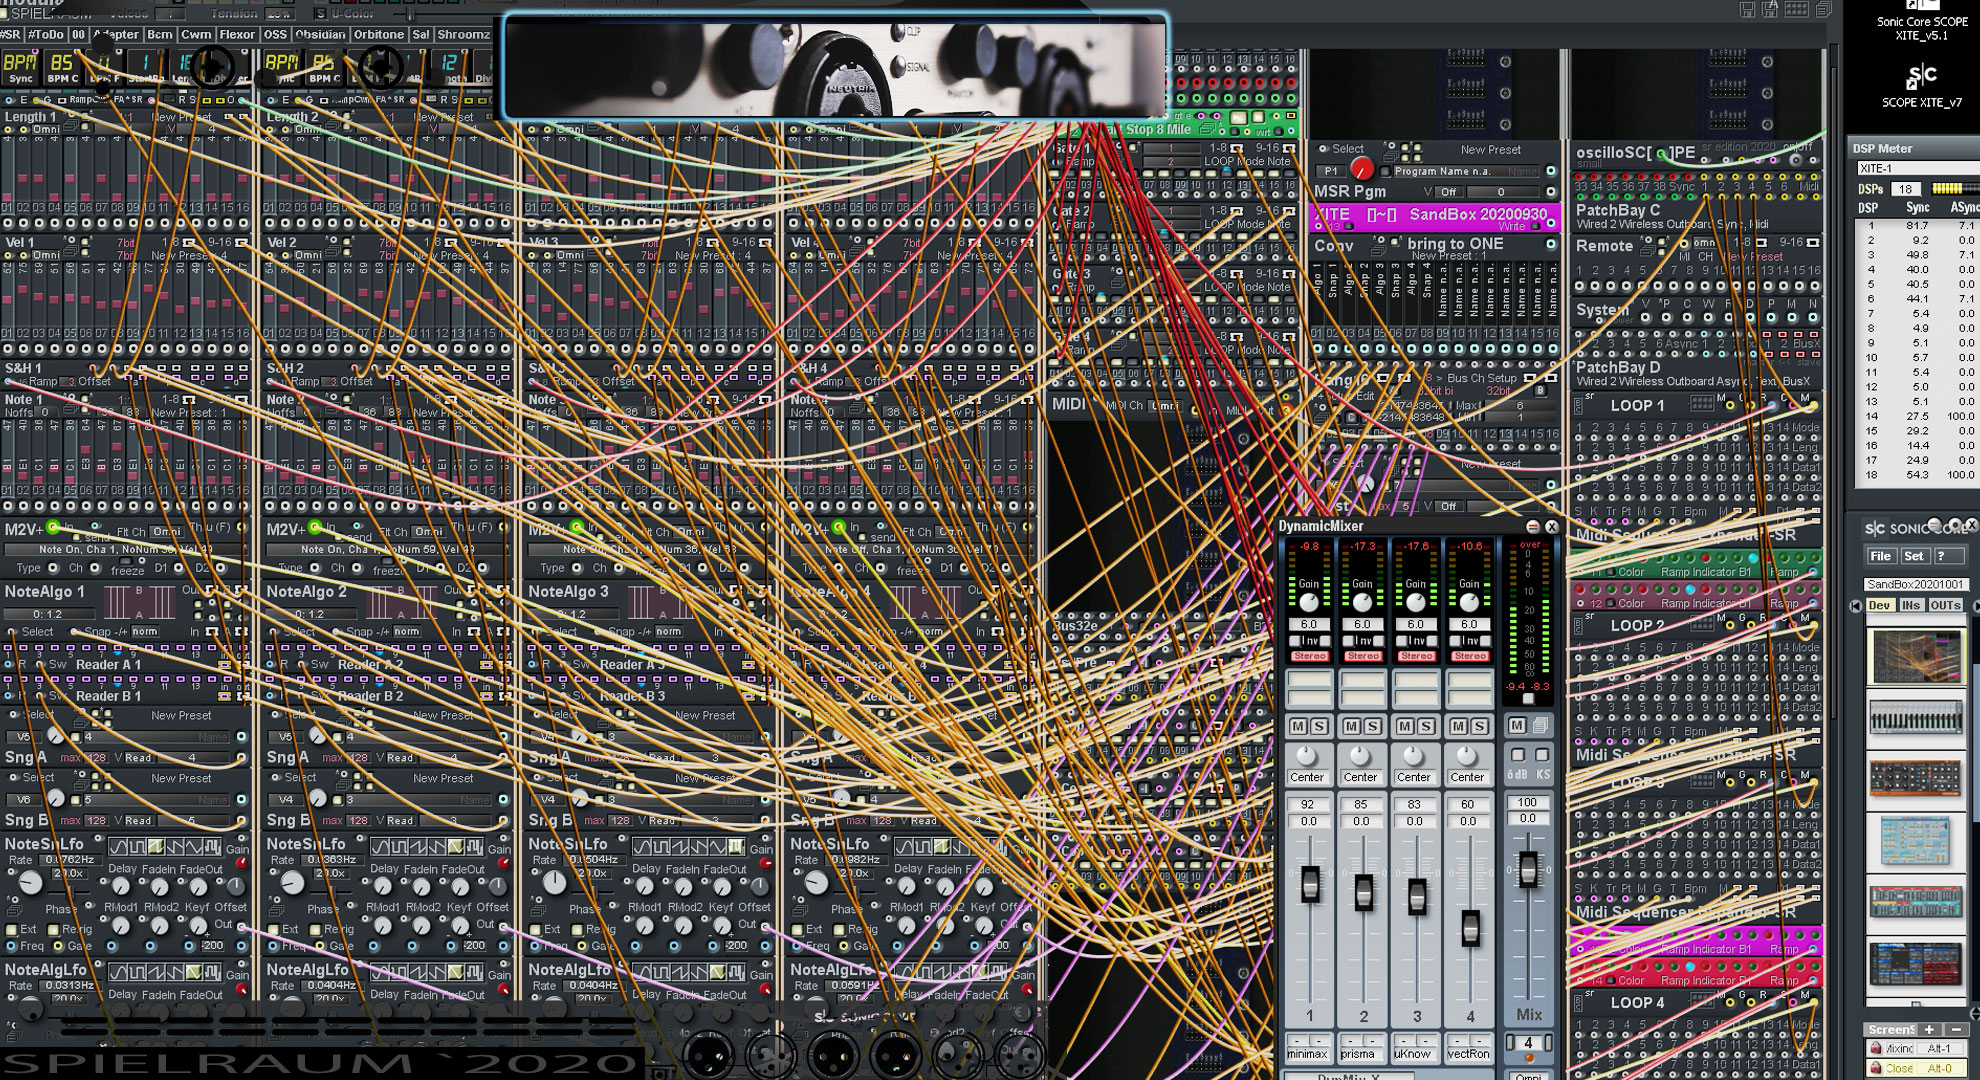
Task: Open the mixer faders thumbnail
Action: tap(1917, 718)
